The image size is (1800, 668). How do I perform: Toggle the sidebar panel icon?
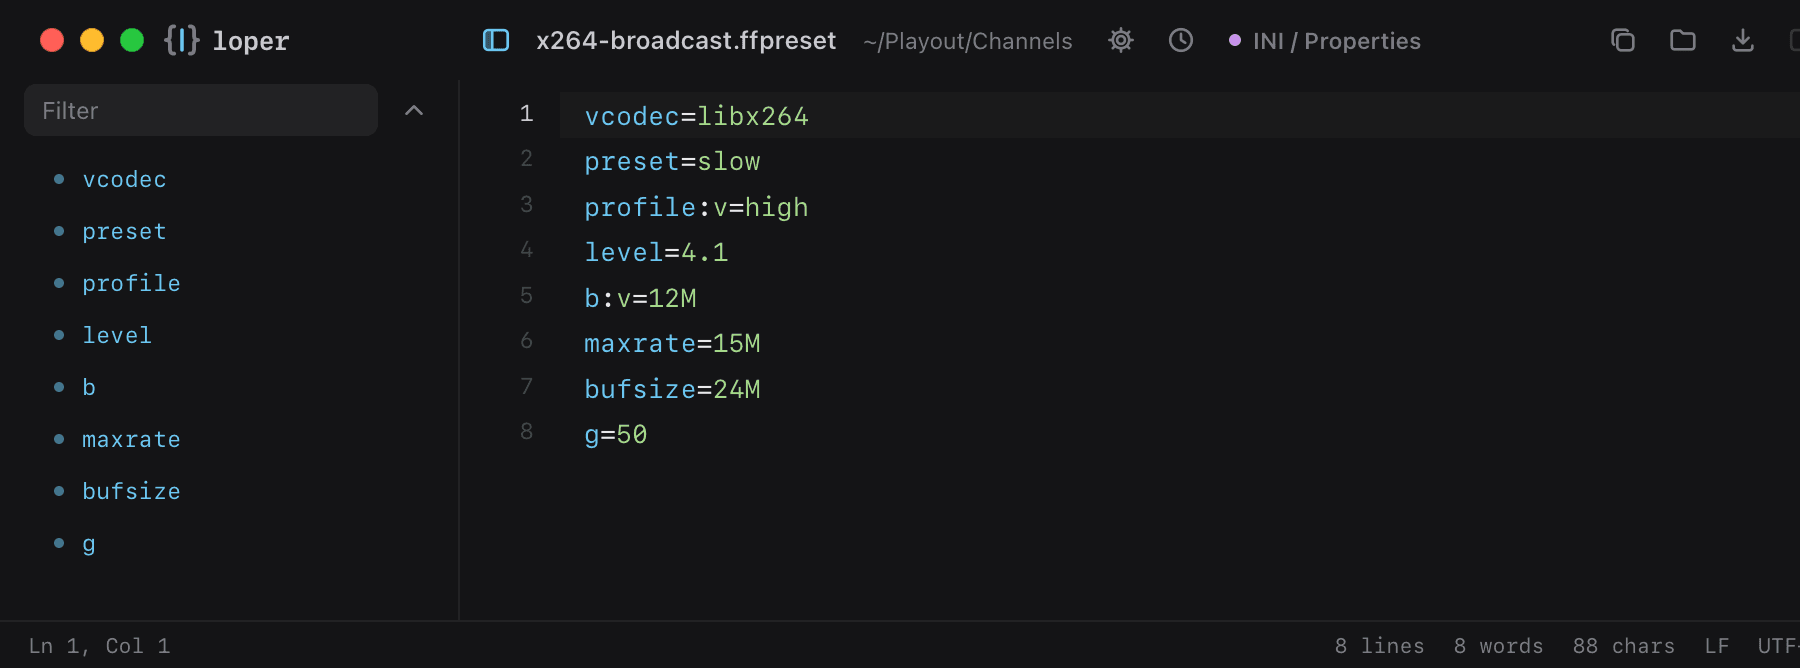496,40
